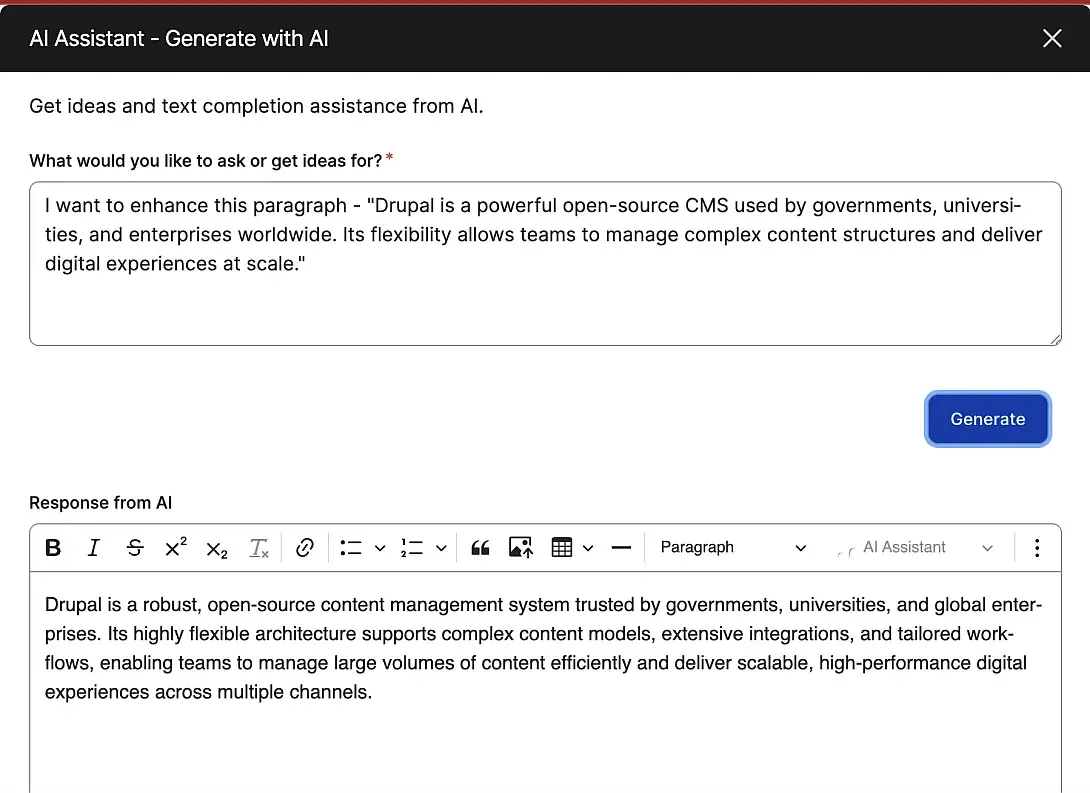
Task: Open the AI Assistant toolbar dropdown
Action: 916,548
